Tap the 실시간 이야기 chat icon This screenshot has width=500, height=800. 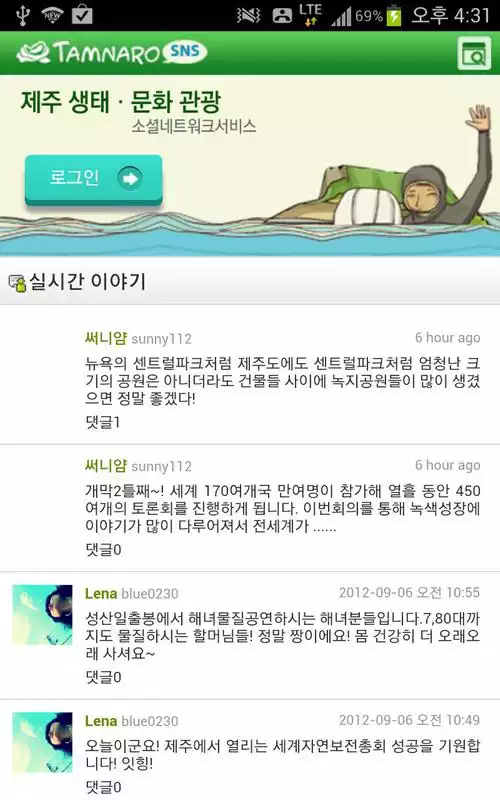click(17, 283)
